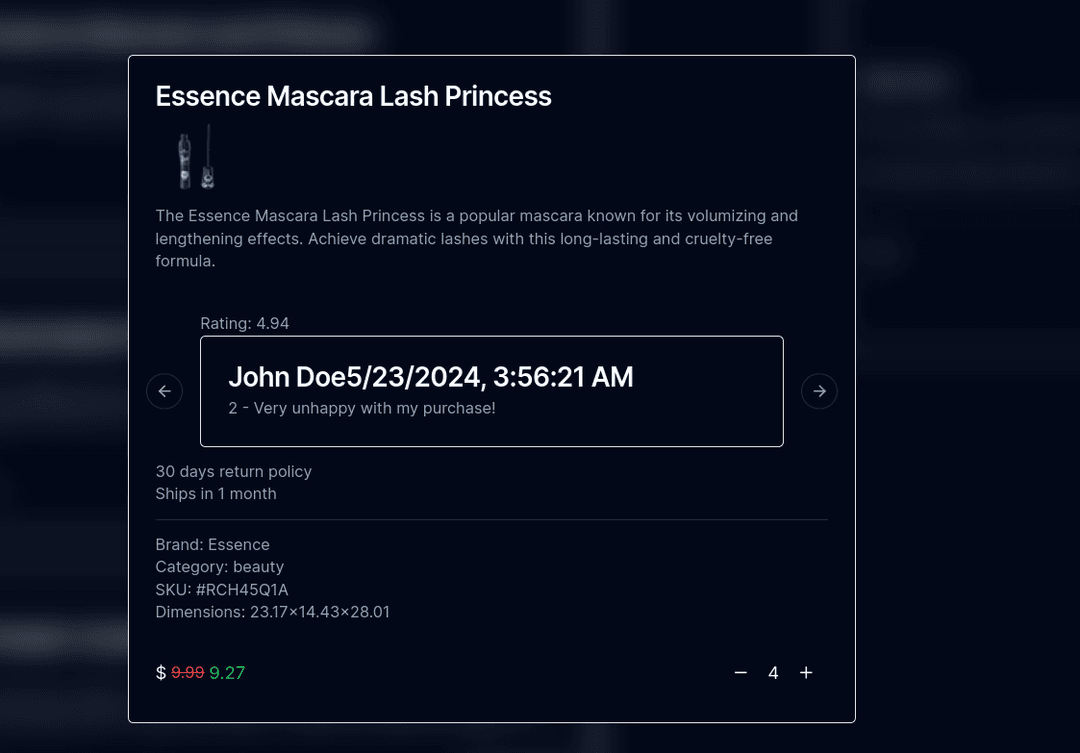
Task: Click the Dimensions: 23.17×14.43×28.01 line
Action: [273, 612]
